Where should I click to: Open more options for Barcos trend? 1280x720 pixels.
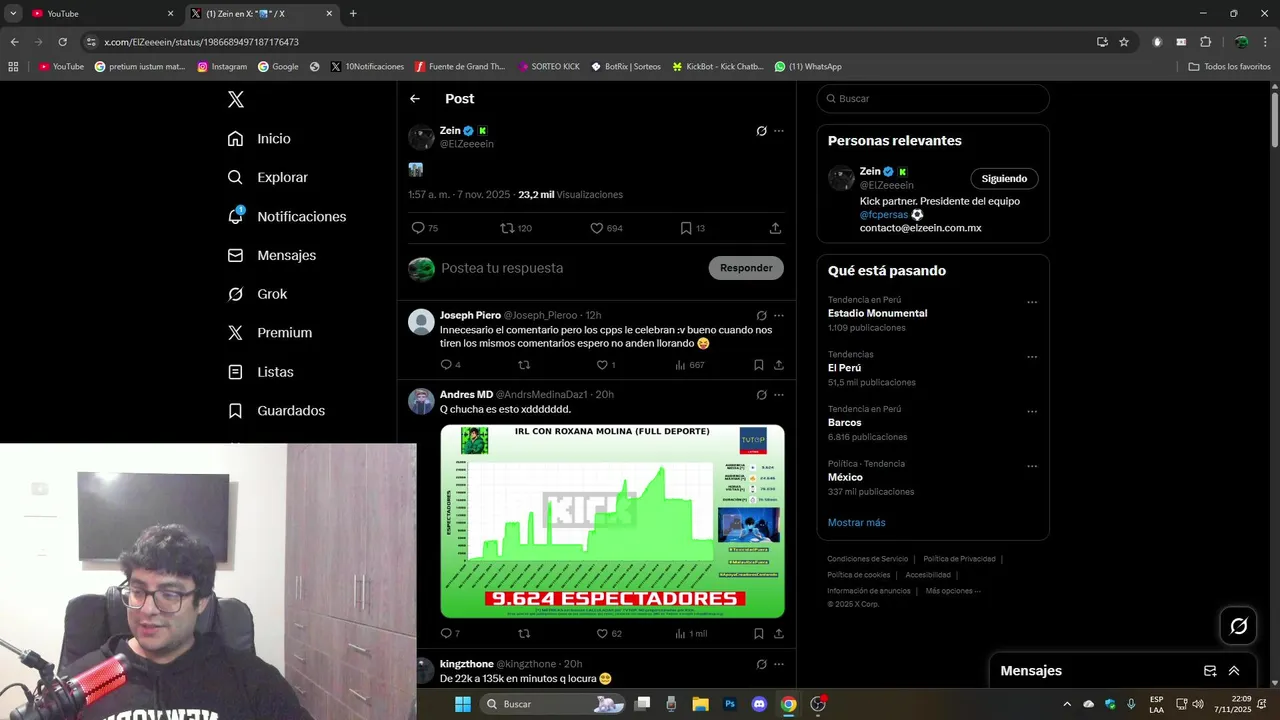coord(1032,412)
